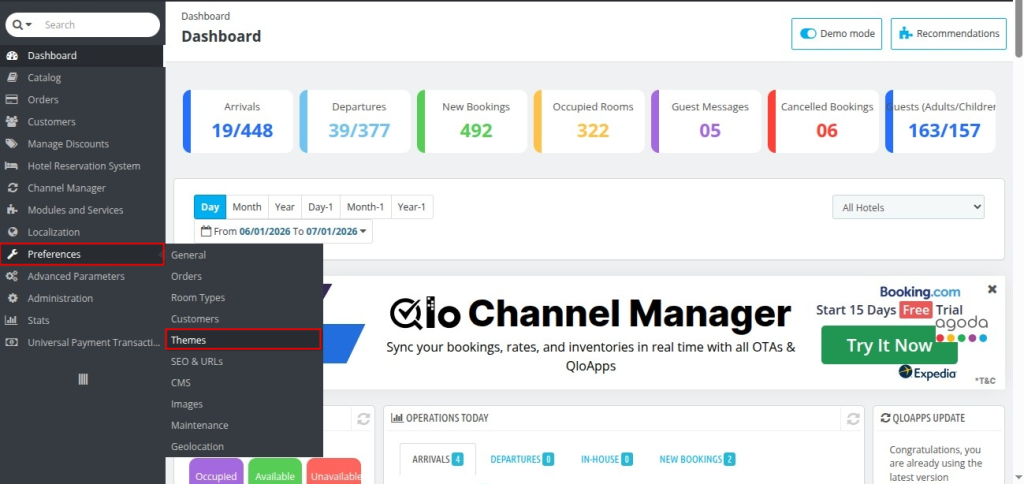Click the Hotel Reservation System bed icon
The height and width of the screenshot is (484, 1024).
tap(12, 166)
